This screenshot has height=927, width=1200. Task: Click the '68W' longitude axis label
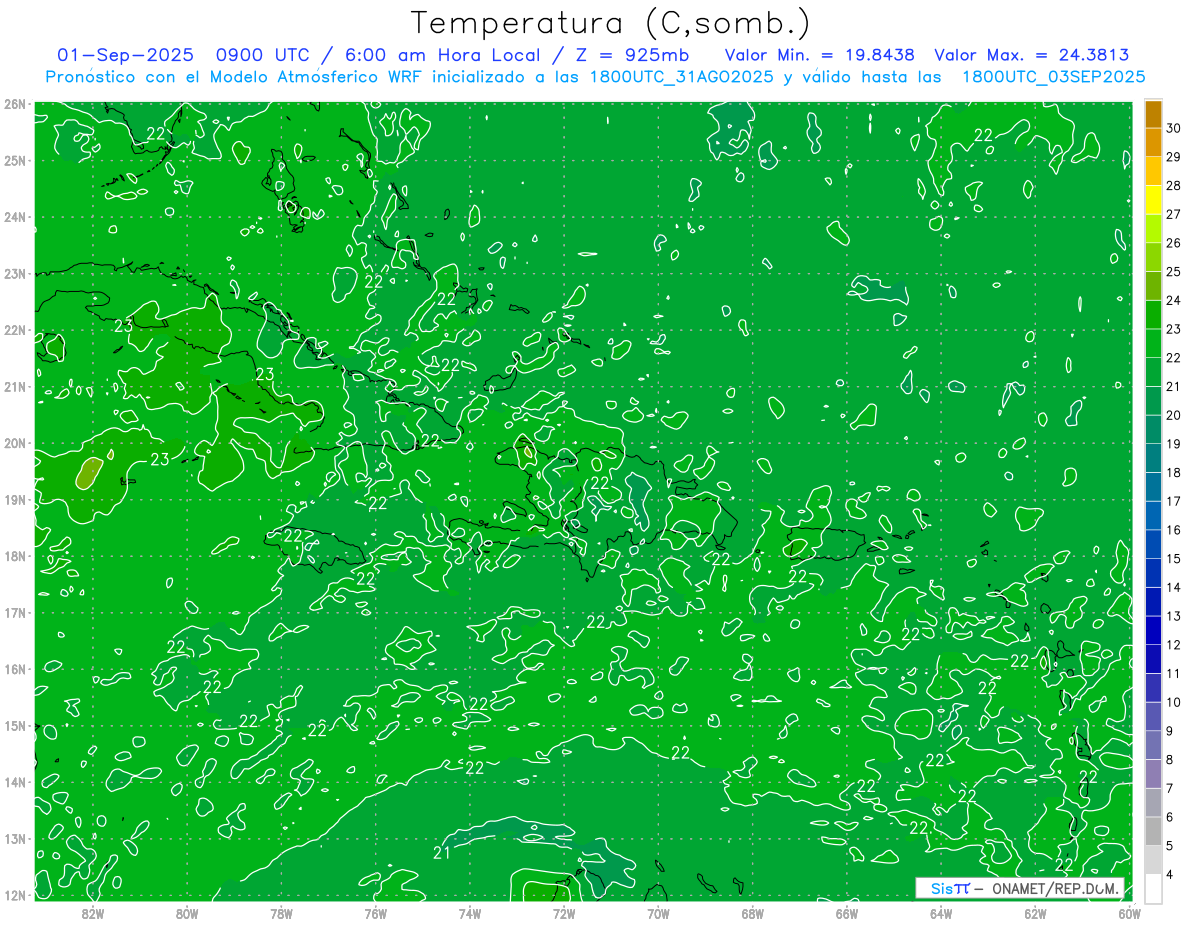(x=753, y=912)
